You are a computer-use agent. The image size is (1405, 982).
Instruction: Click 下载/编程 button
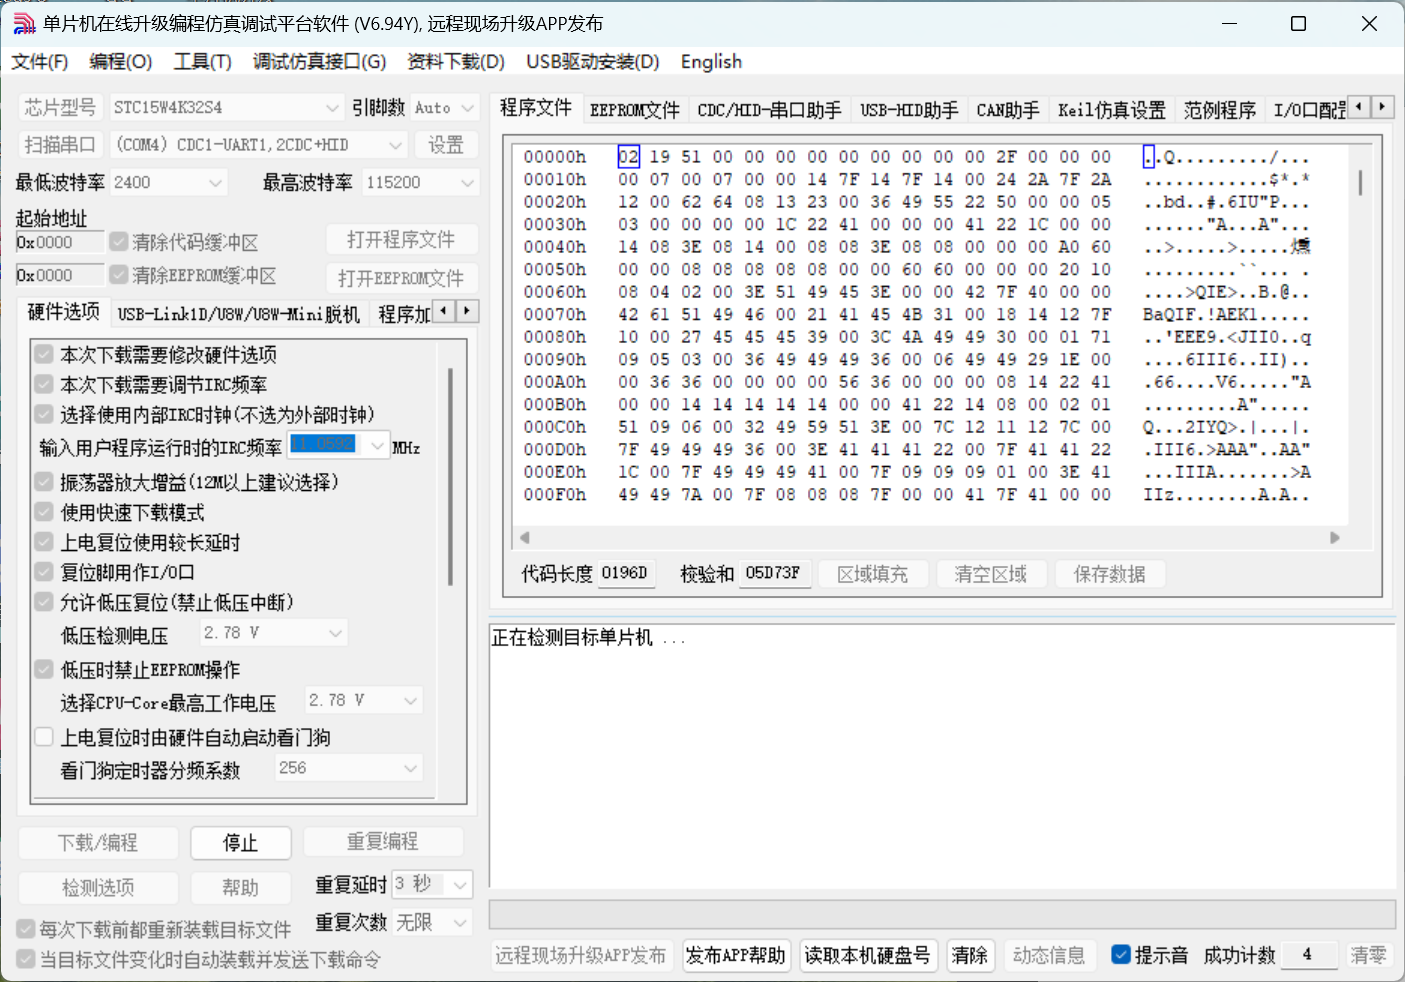click(x=98, y=842)
